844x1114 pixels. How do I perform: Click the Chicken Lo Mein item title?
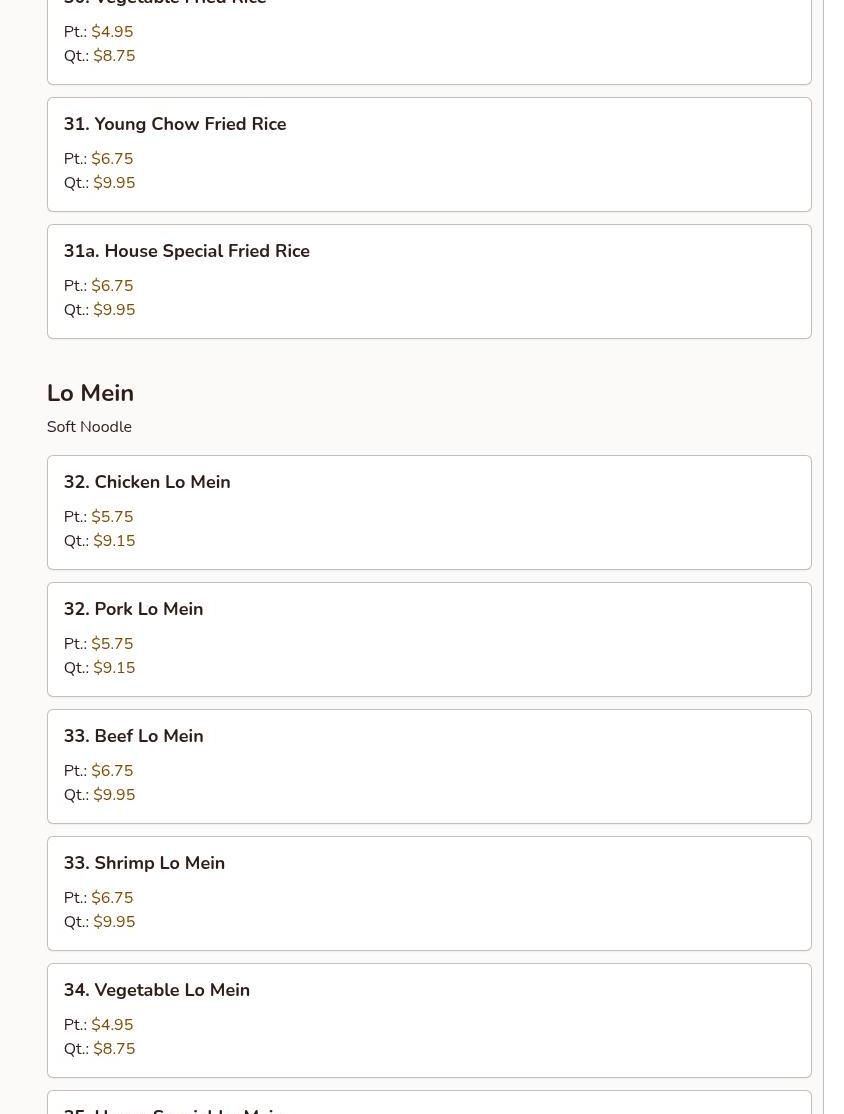coord(147,482)
